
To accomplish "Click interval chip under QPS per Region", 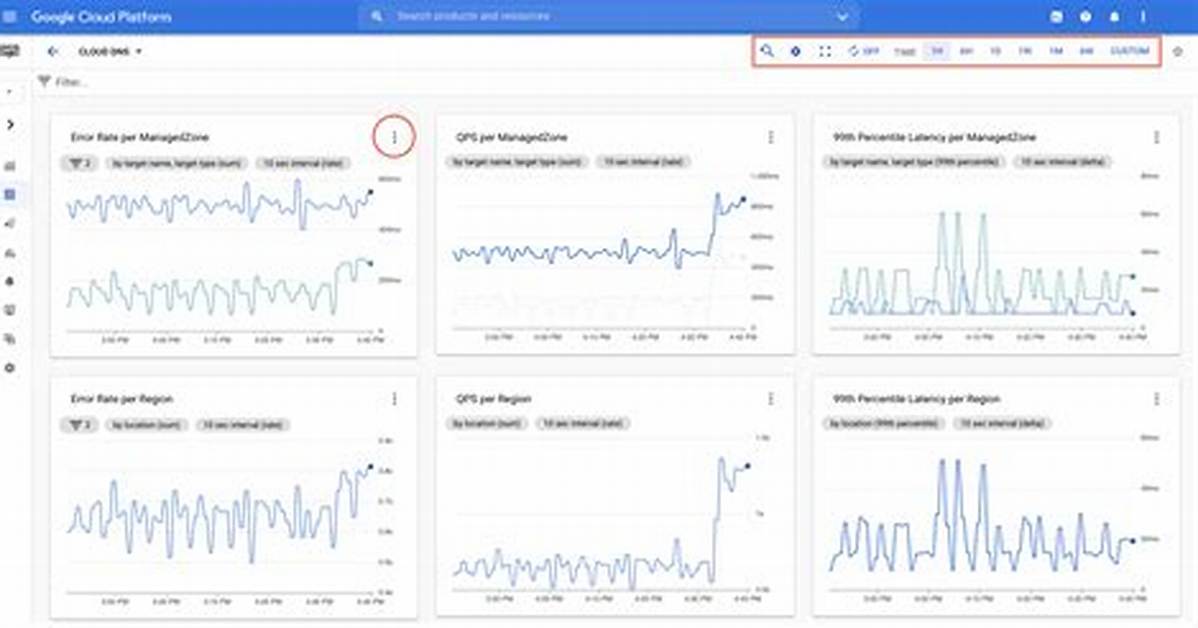I will point(582,423).
